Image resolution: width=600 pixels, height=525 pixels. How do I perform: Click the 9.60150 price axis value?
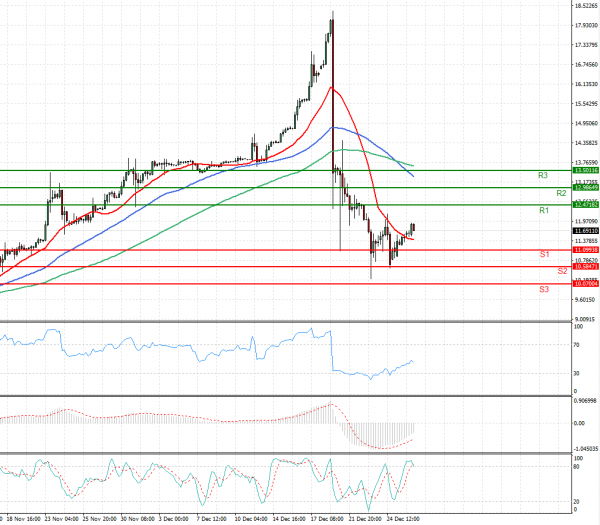(x=587, y=300)
